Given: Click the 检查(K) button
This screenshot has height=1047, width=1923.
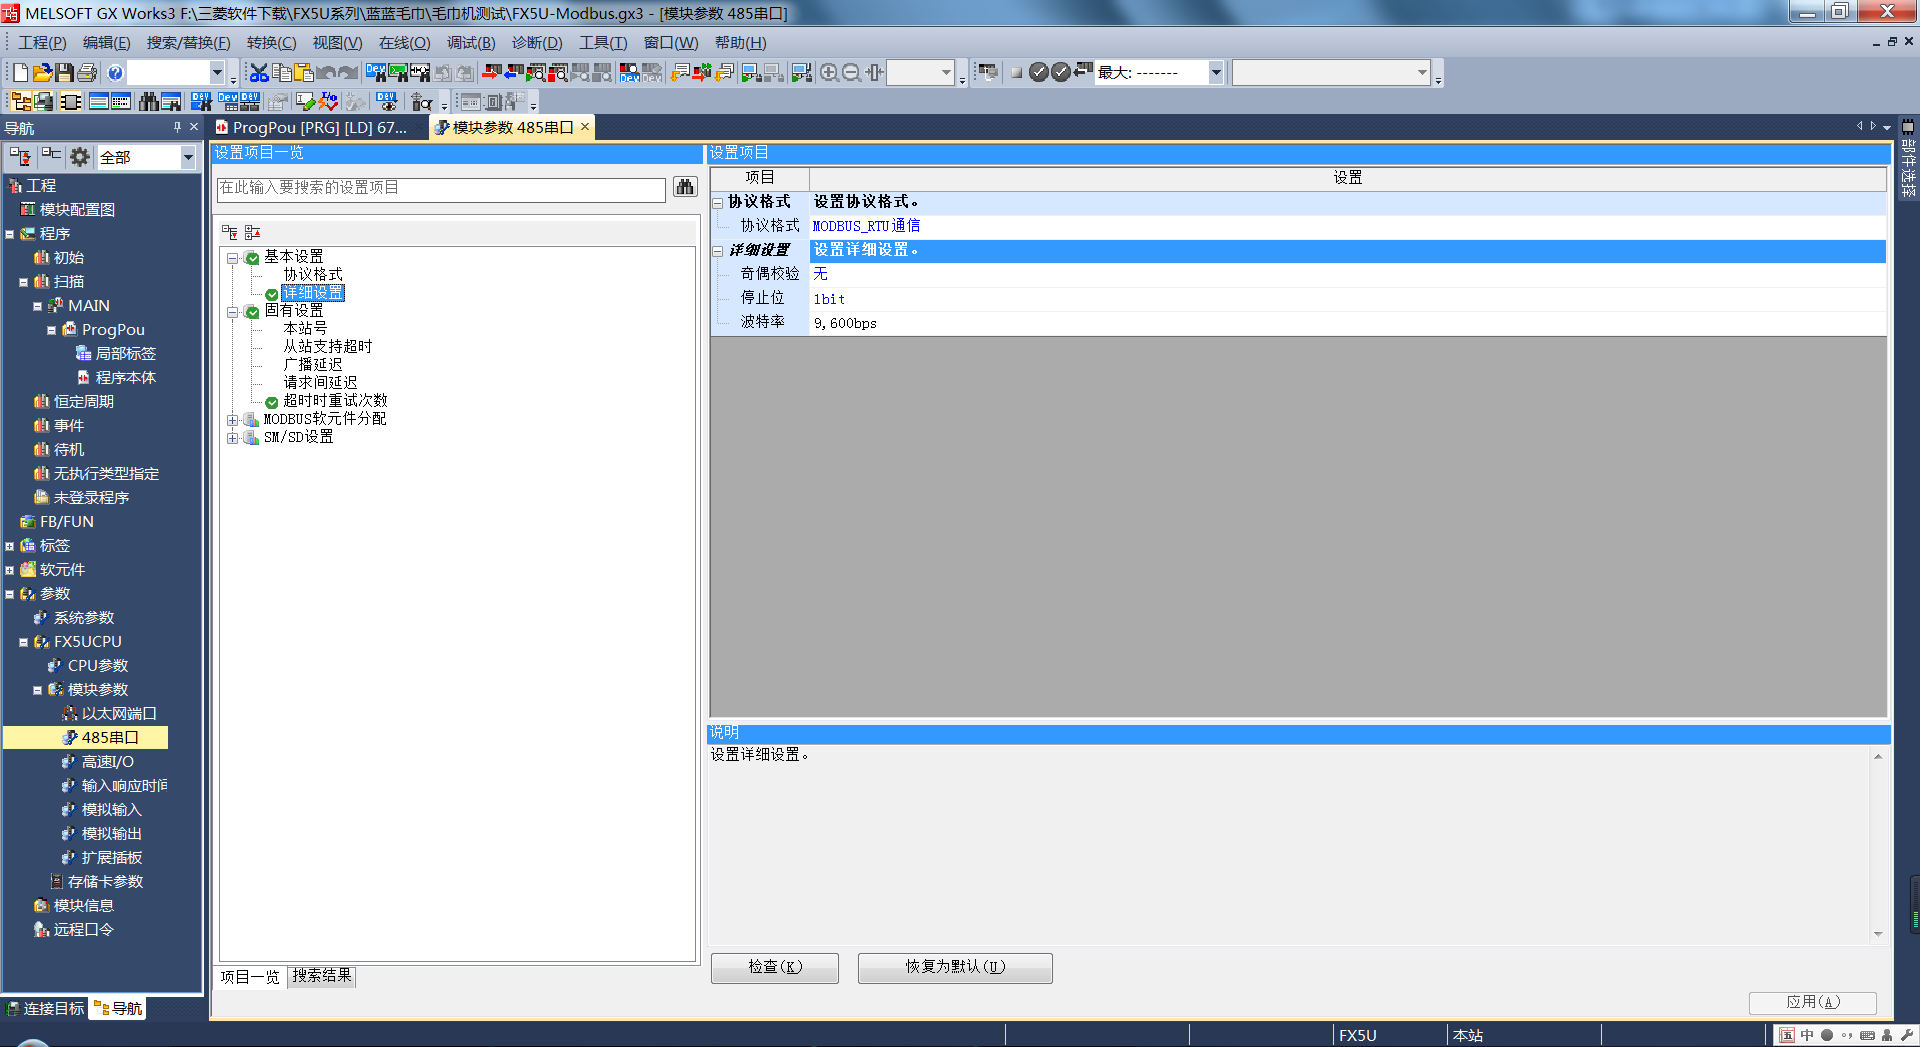Looking at the screenshot, I should 775,967.
